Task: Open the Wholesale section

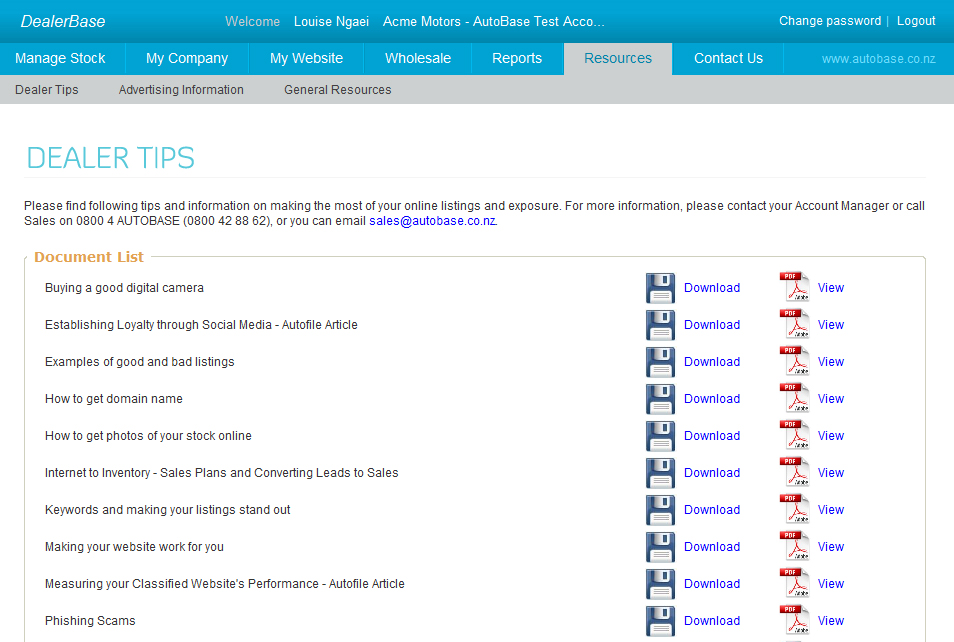Action: 417,58
